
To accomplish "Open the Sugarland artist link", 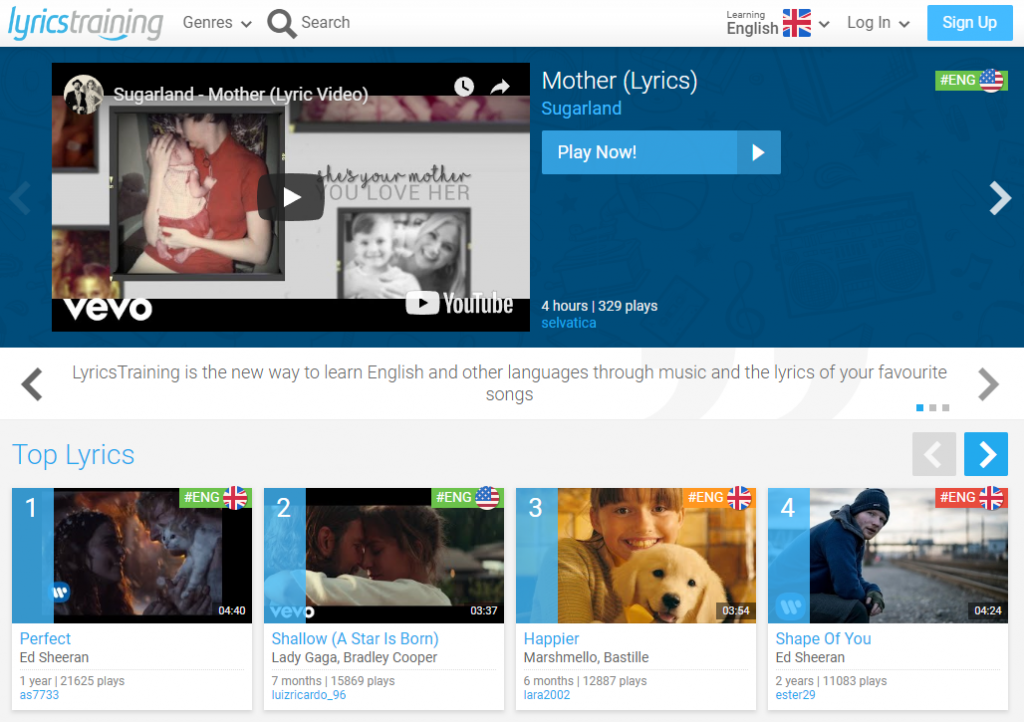I will [x=581, y=108].
